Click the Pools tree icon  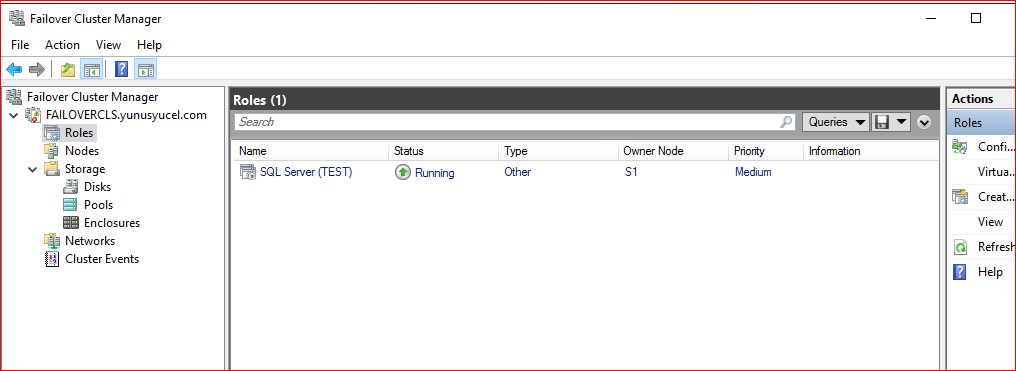(70, 205)
